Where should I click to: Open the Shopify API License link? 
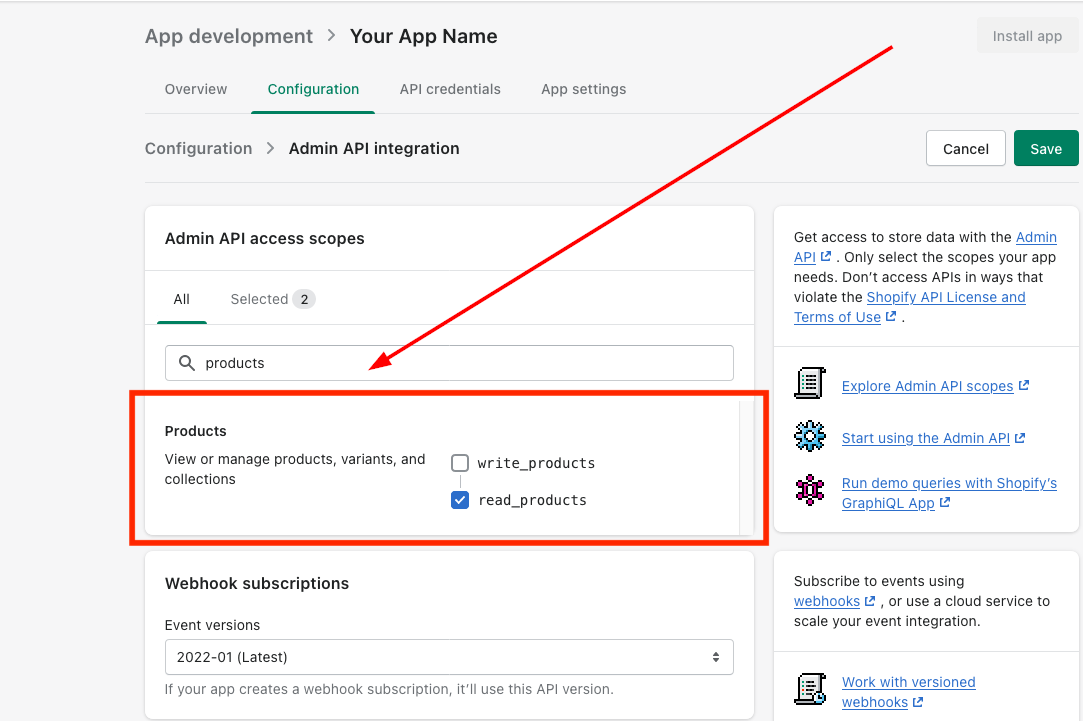click(946, 297)
